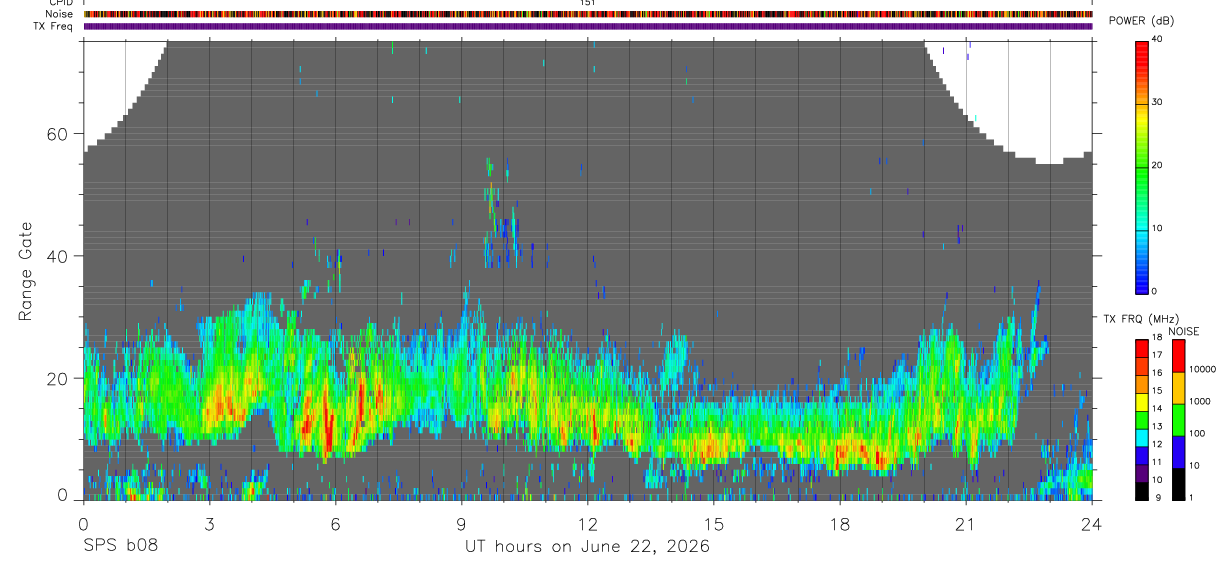Click the UT hours date title
The width and height of the screenshot is (1228, 567).
tap(587, 547)
